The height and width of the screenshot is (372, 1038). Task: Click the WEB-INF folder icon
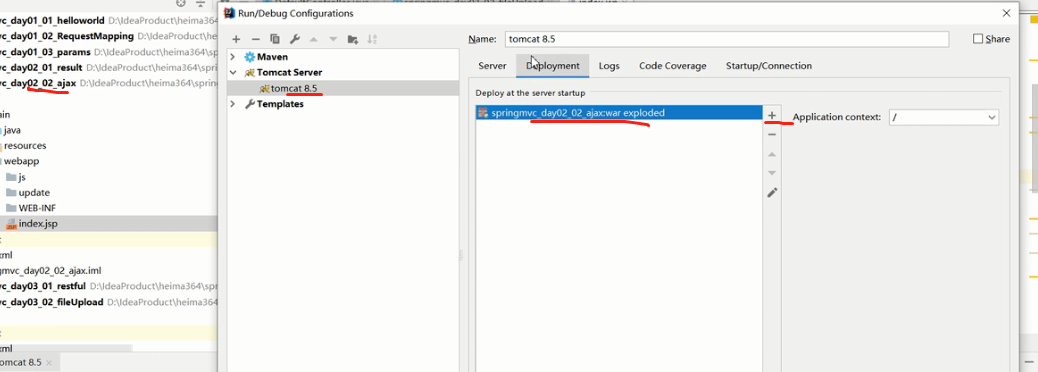click(11, 208)
